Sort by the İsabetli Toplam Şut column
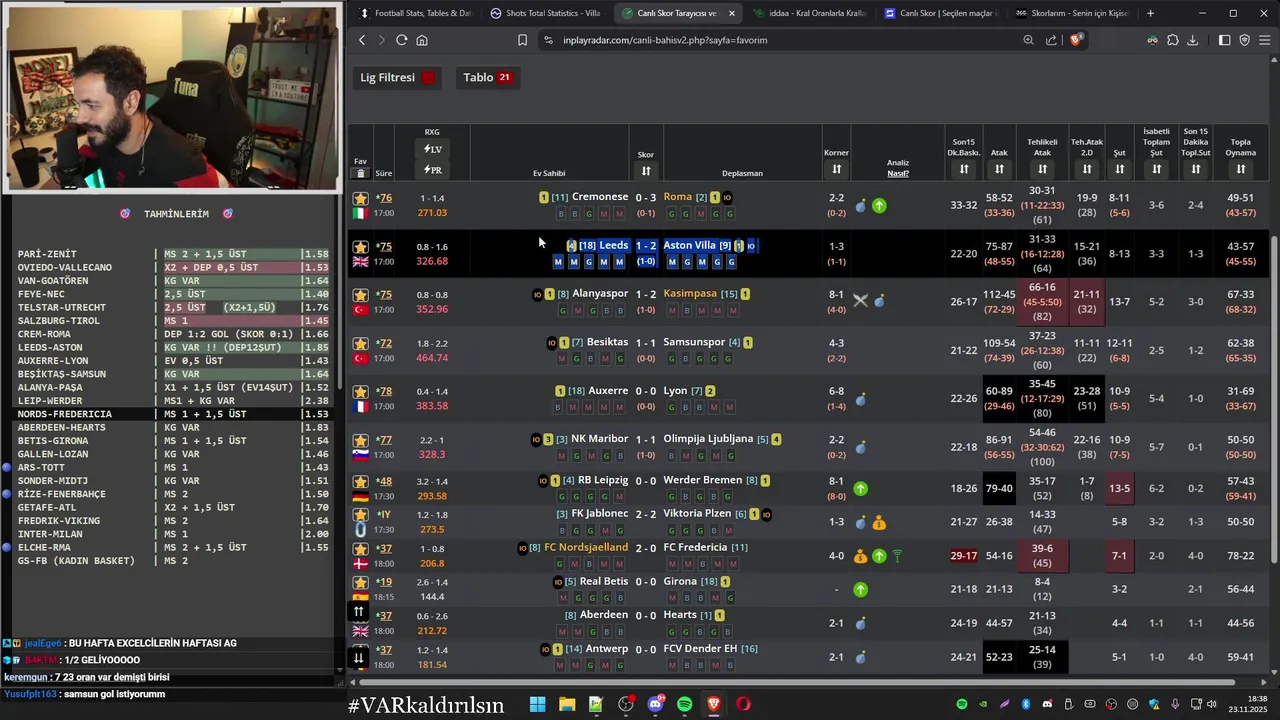This screenshot has height=720, width=1280. pyautogui.click(x=1156, y=169)
